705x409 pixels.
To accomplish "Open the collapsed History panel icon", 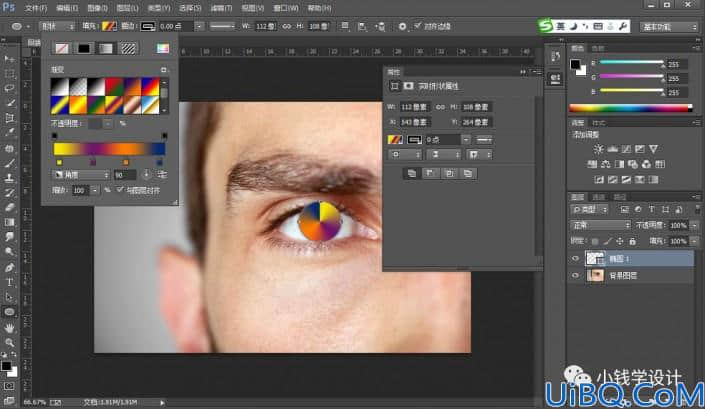I will click(x=555, y=57).
